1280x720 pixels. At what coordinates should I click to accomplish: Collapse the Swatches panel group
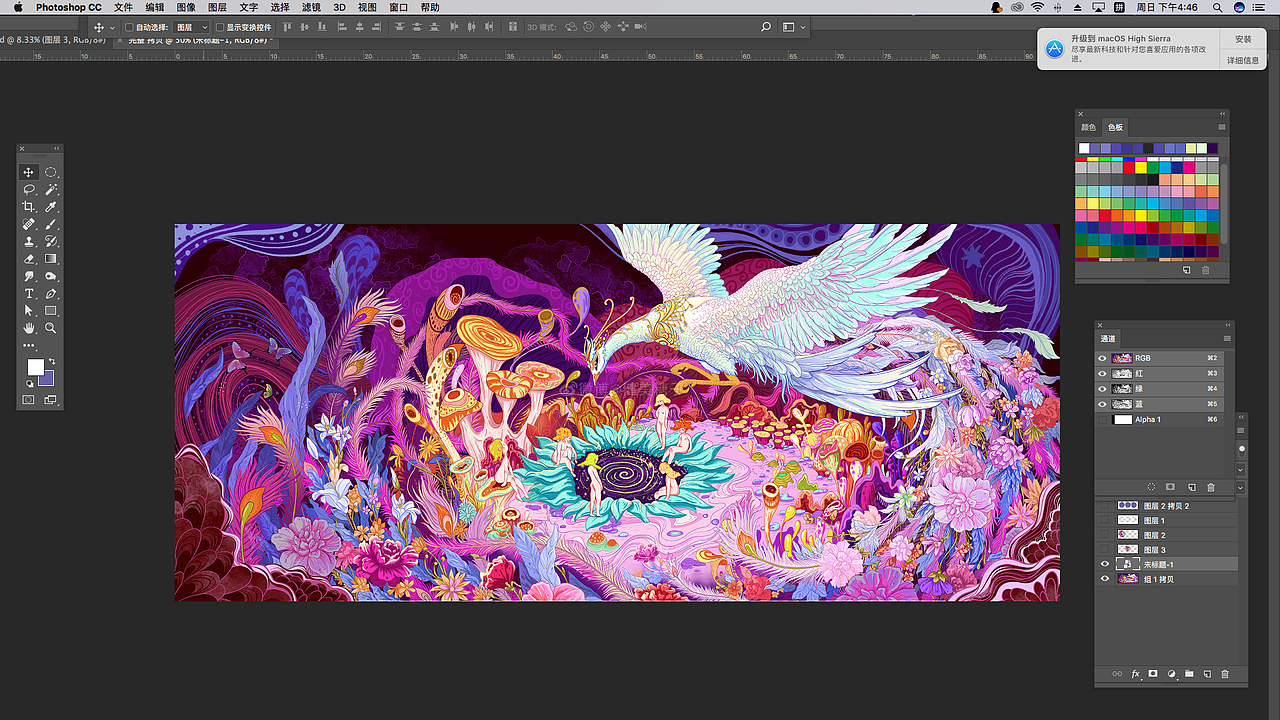click(x=1222, y=114)
